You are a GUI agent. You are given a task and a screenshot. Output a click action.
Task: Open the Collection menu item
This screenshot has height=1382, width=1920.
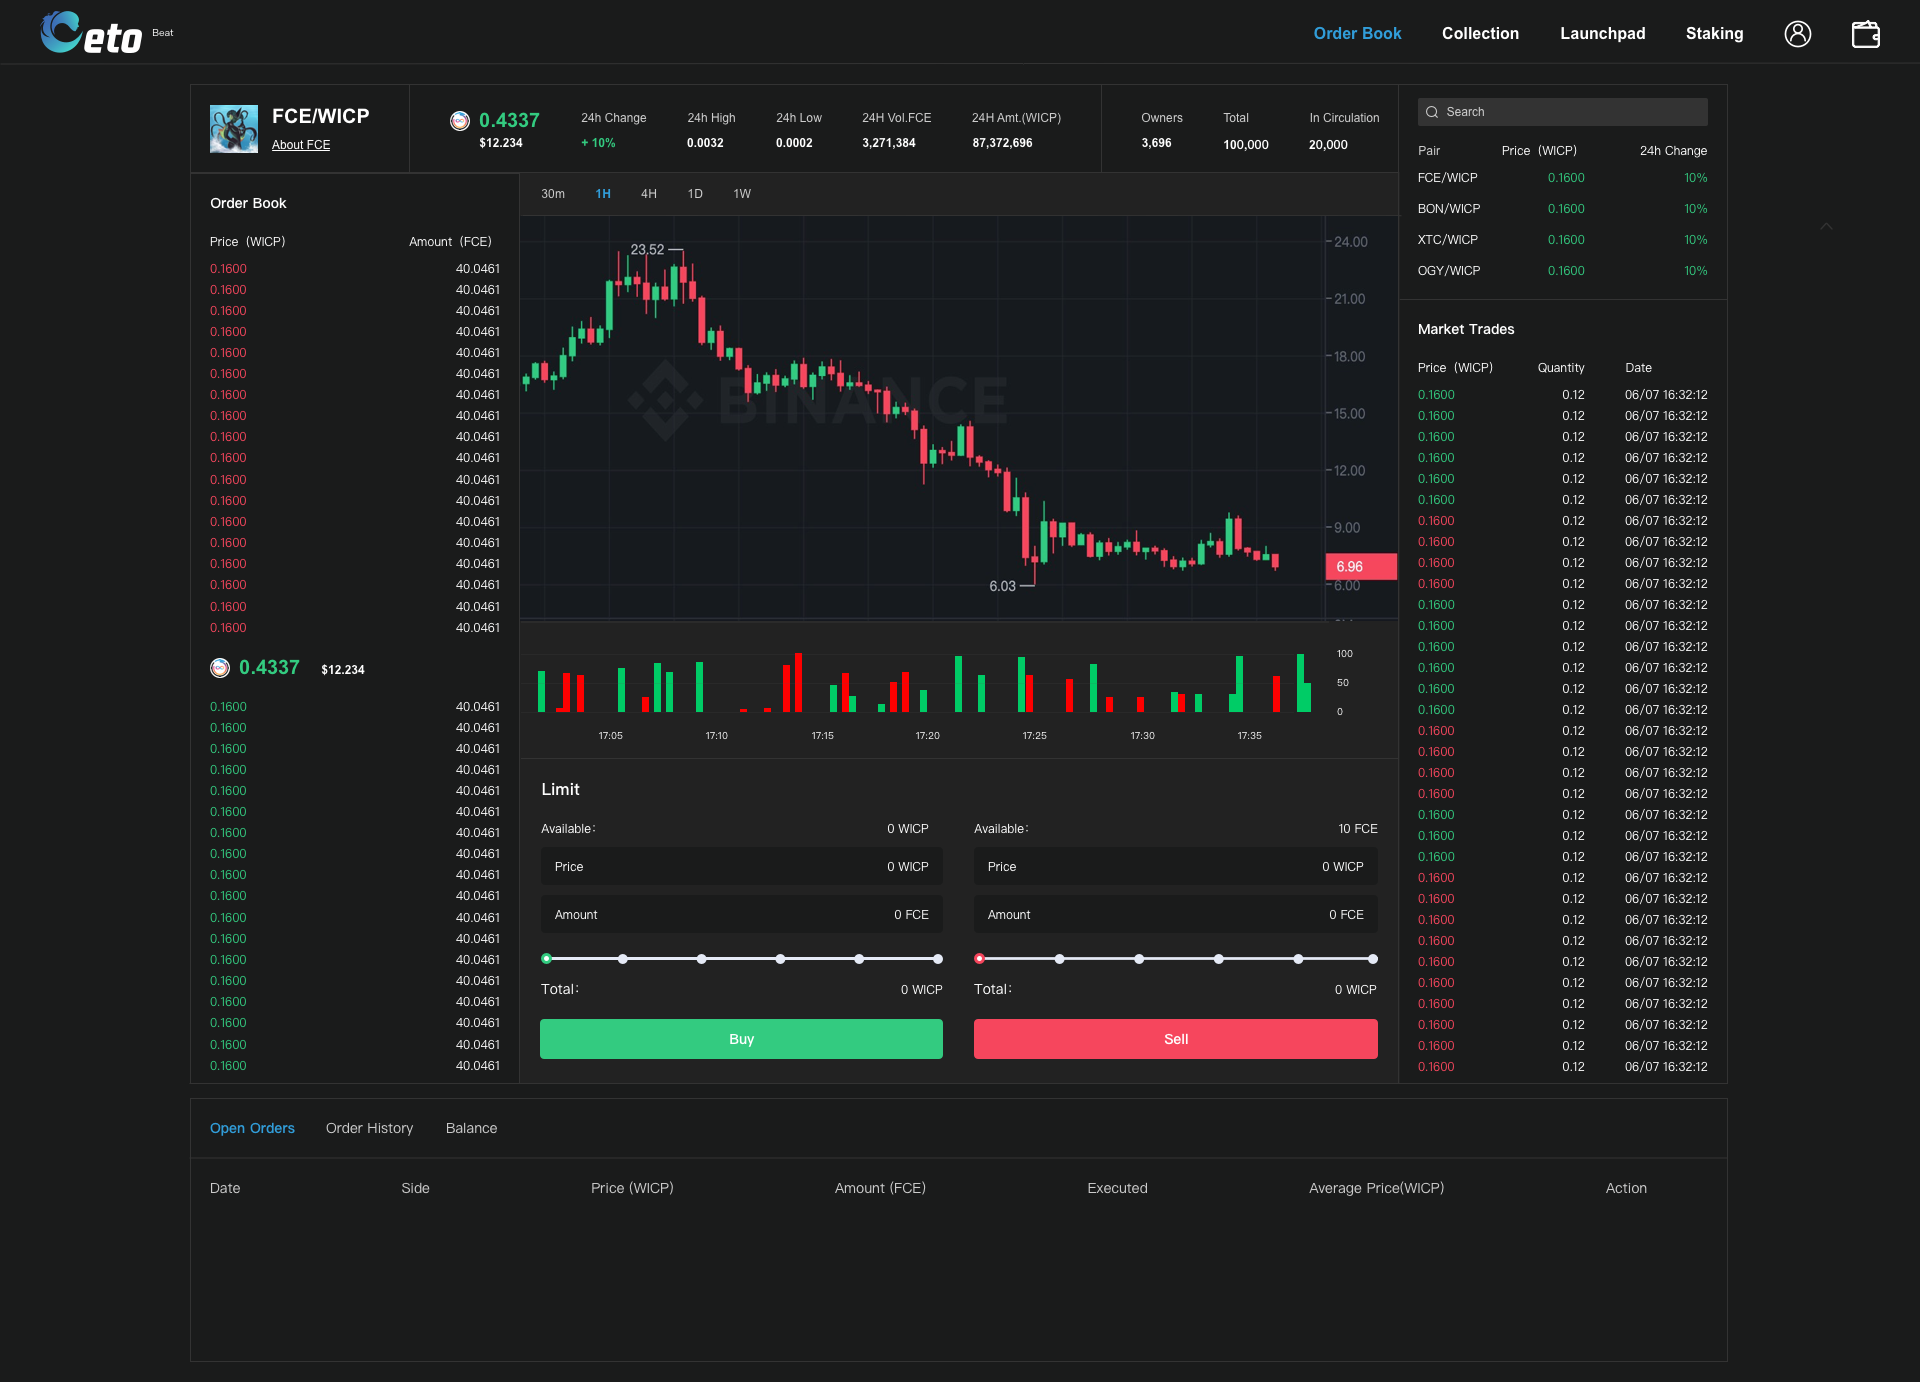[1480, 34]
